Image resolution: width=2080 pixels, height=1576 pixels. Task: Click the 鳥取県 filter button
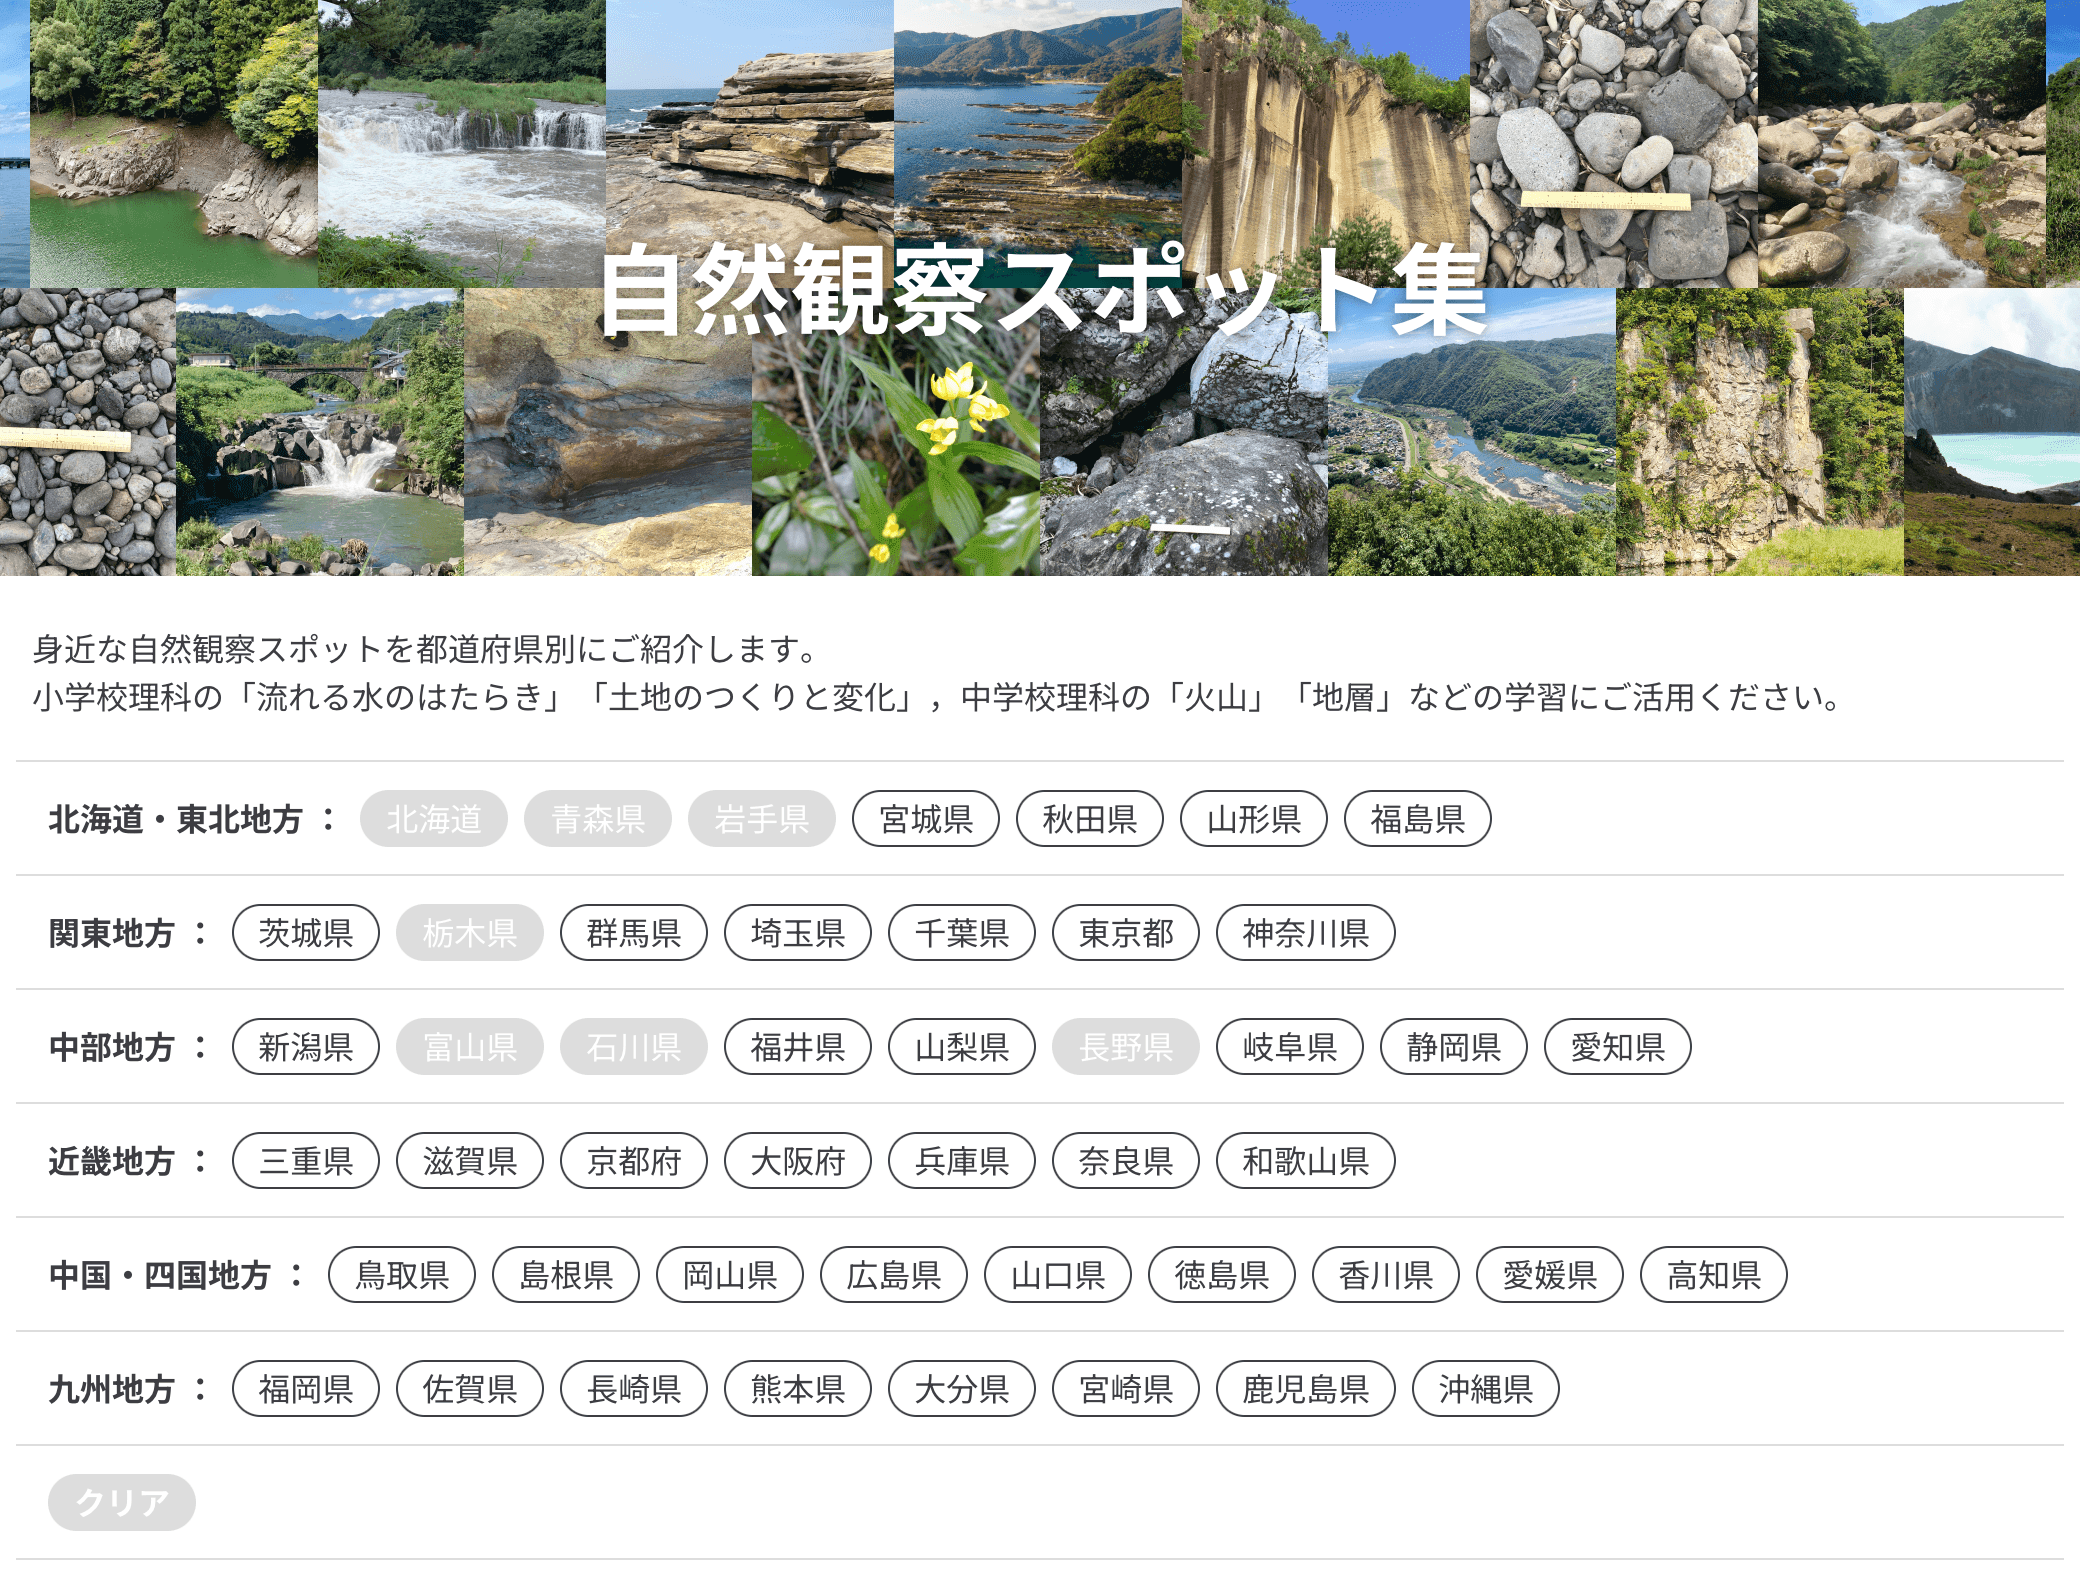(x=401, y=1275)
